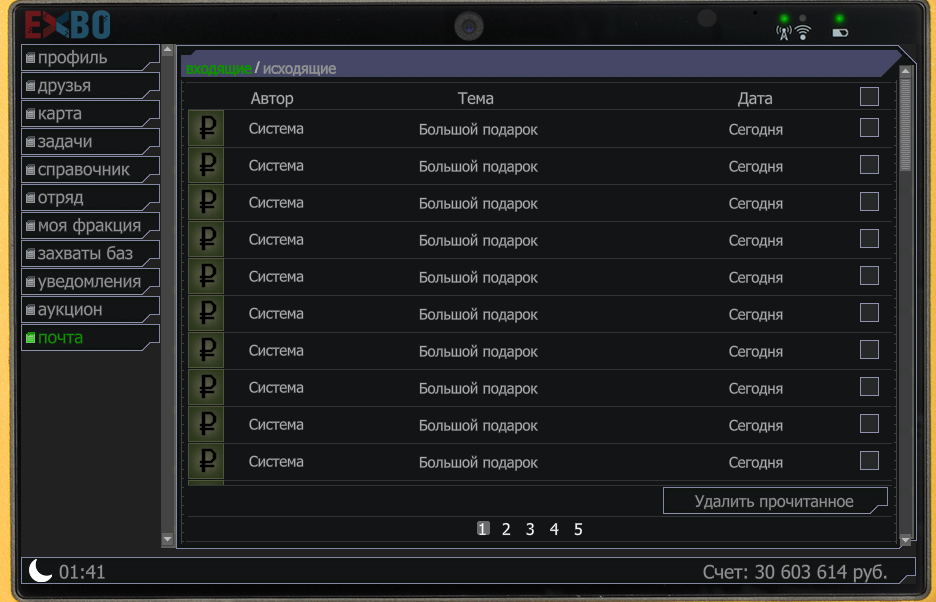The height and width of the screenshot is (602, 936).
Task: Click the mail list scrollbar up arrow
Action: tap(906, 72)
